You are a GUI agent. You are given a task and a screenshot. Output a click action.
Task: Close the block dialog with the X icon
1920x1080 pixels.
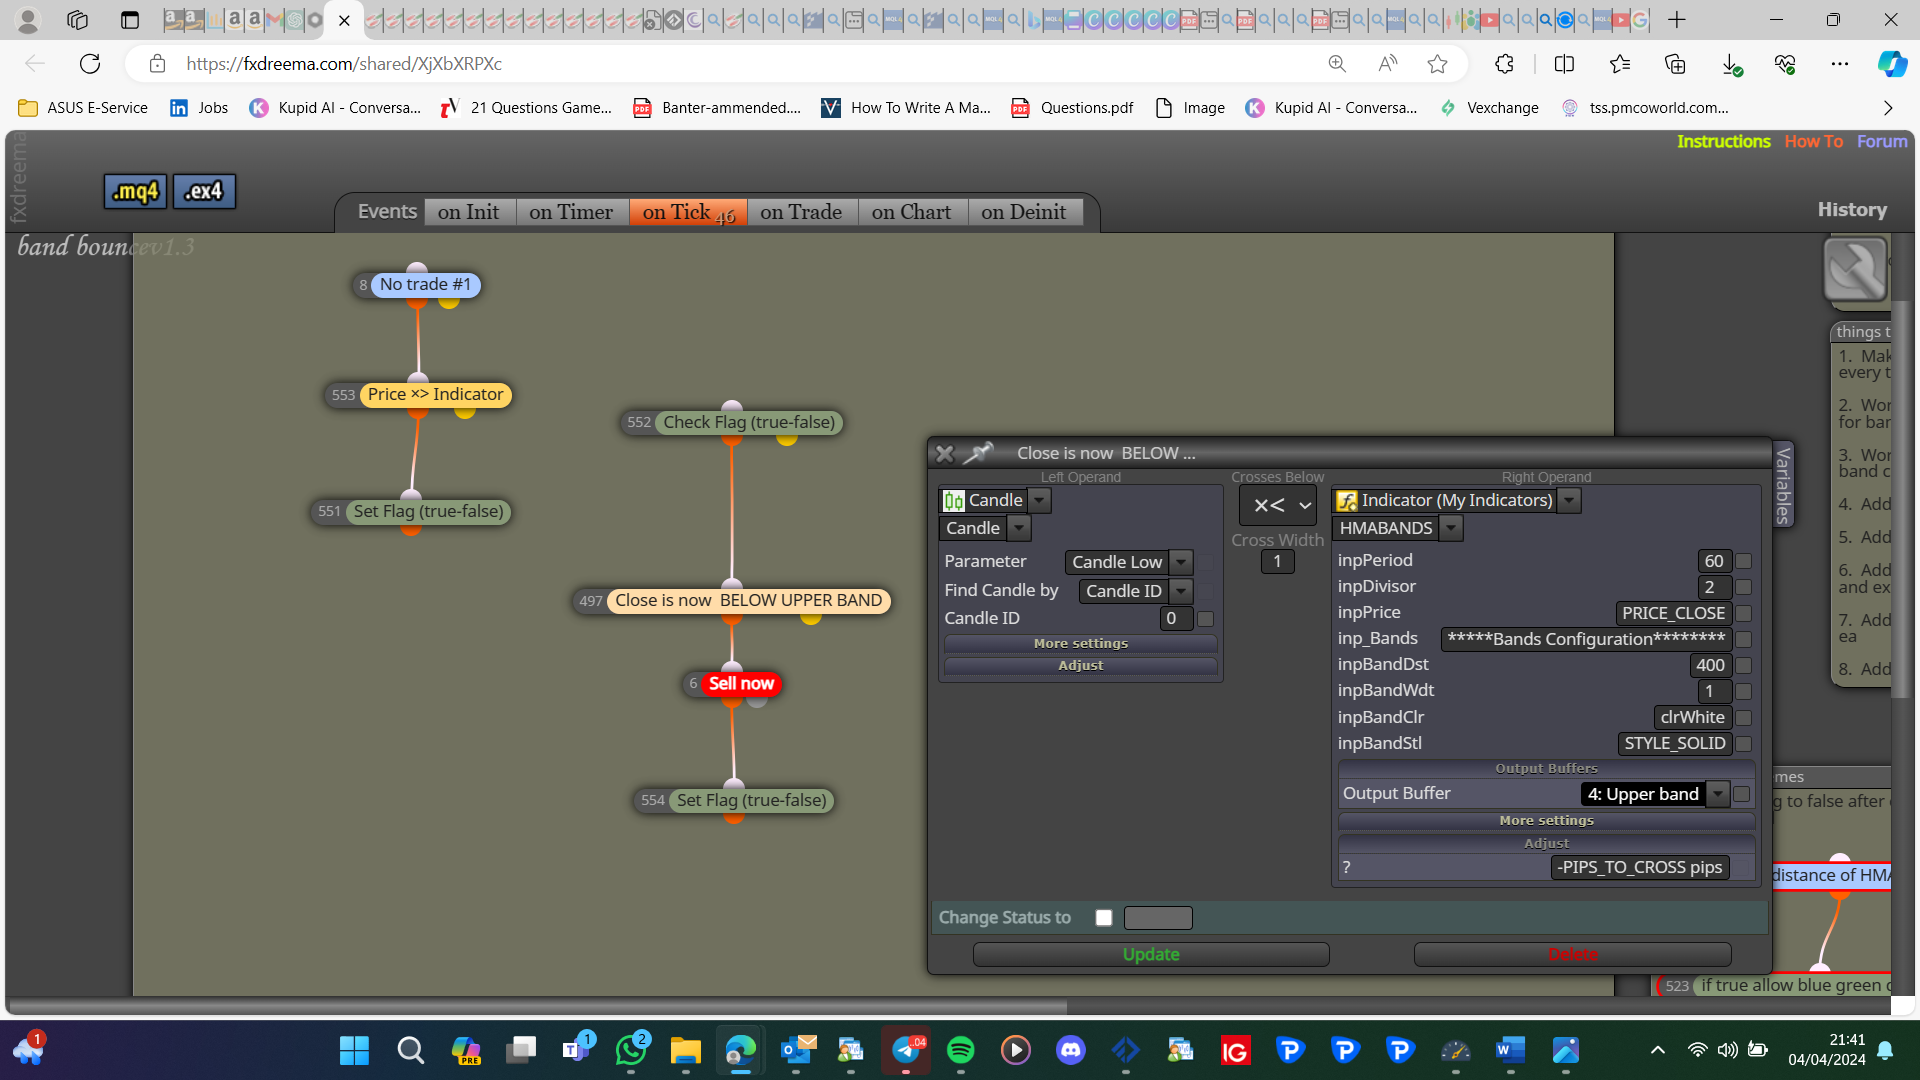(944, 454)
